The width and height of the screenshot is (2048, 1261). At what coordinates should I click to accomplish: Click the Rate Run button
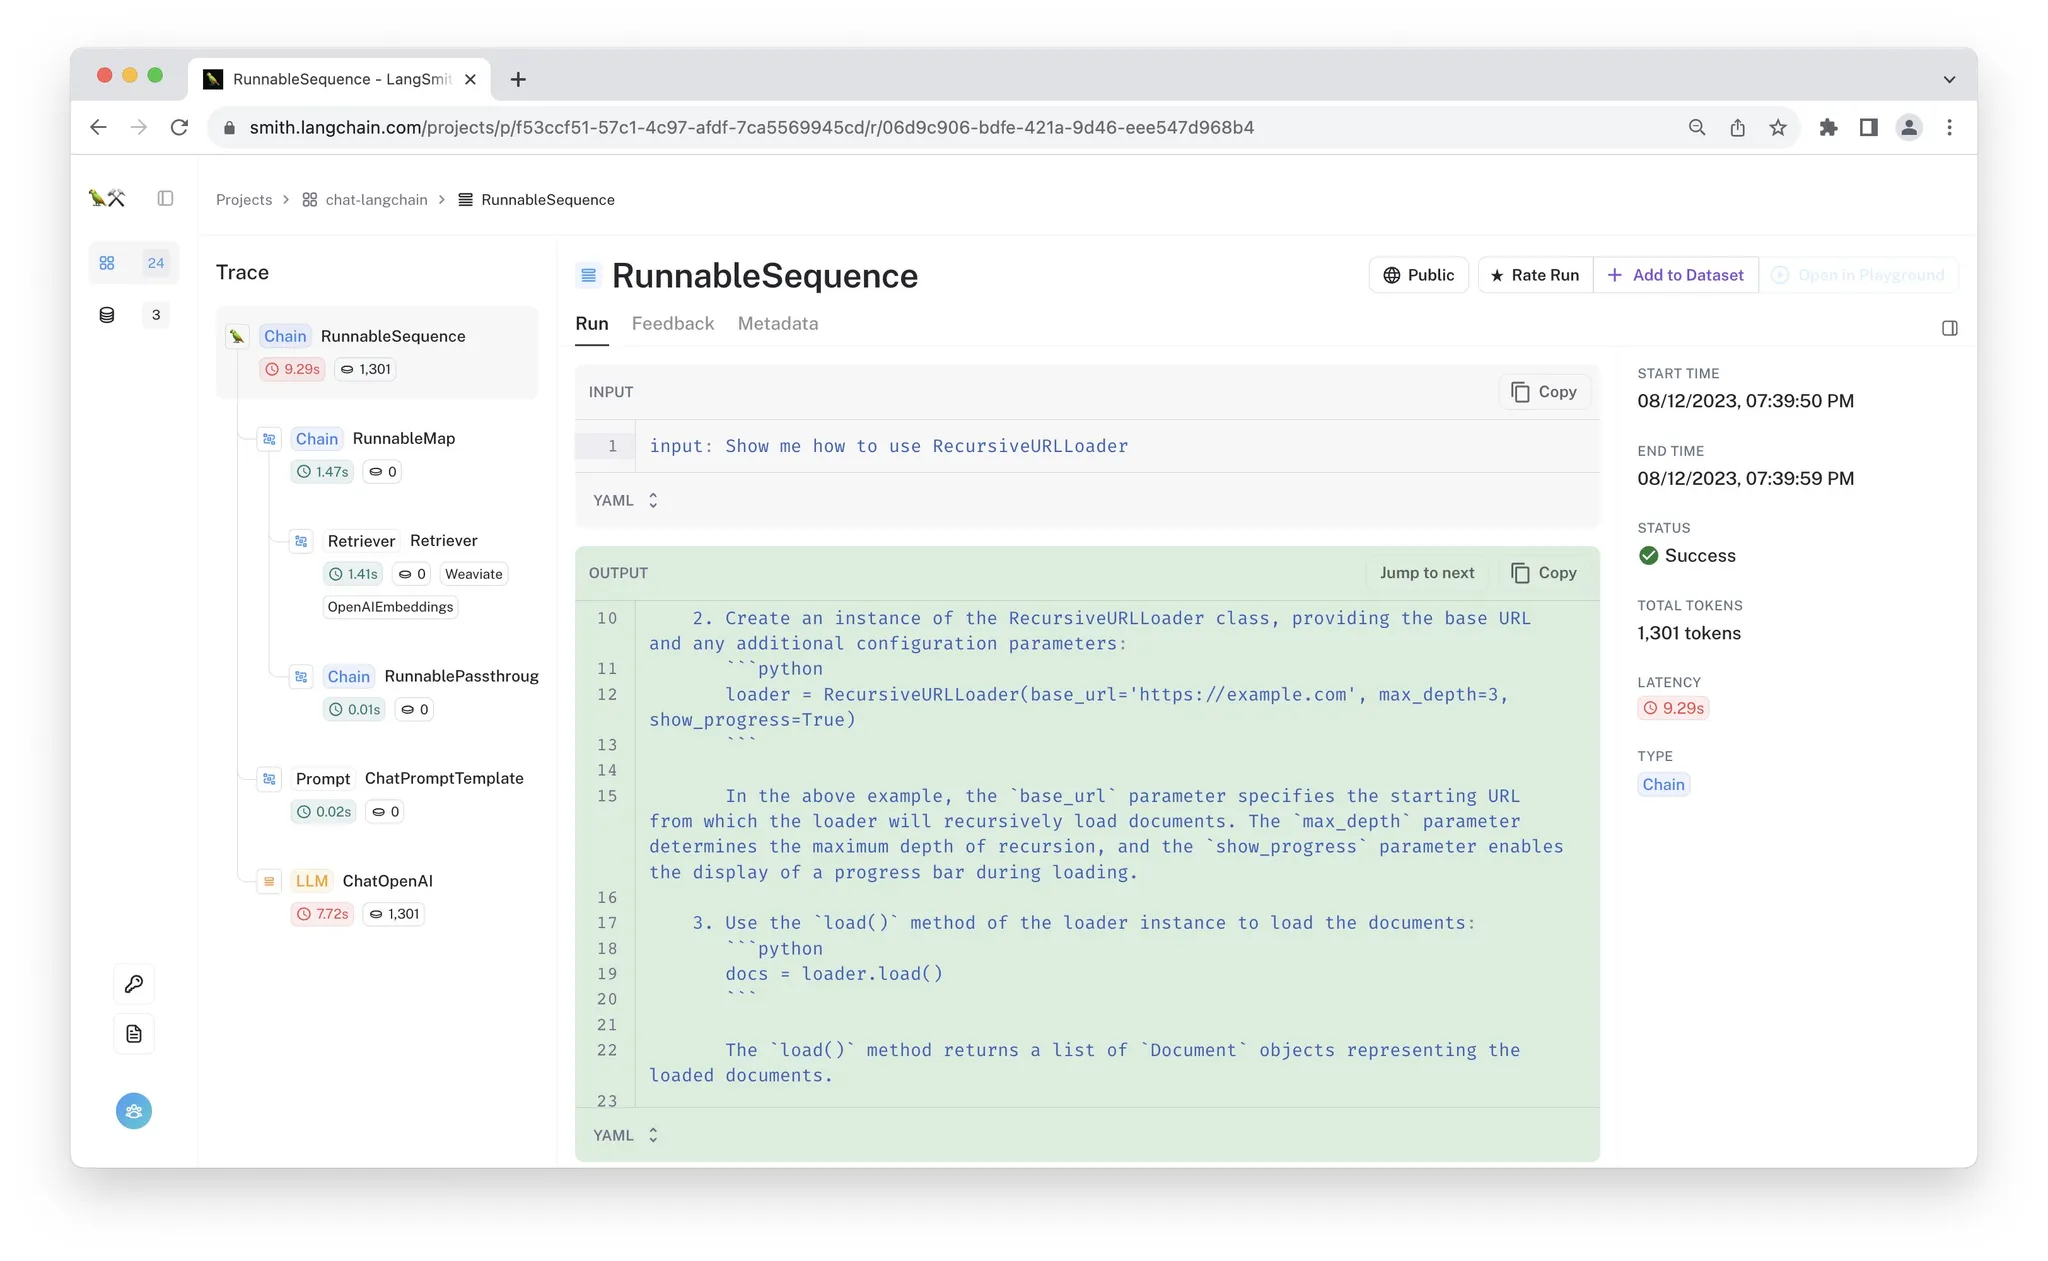point(1535,275)
